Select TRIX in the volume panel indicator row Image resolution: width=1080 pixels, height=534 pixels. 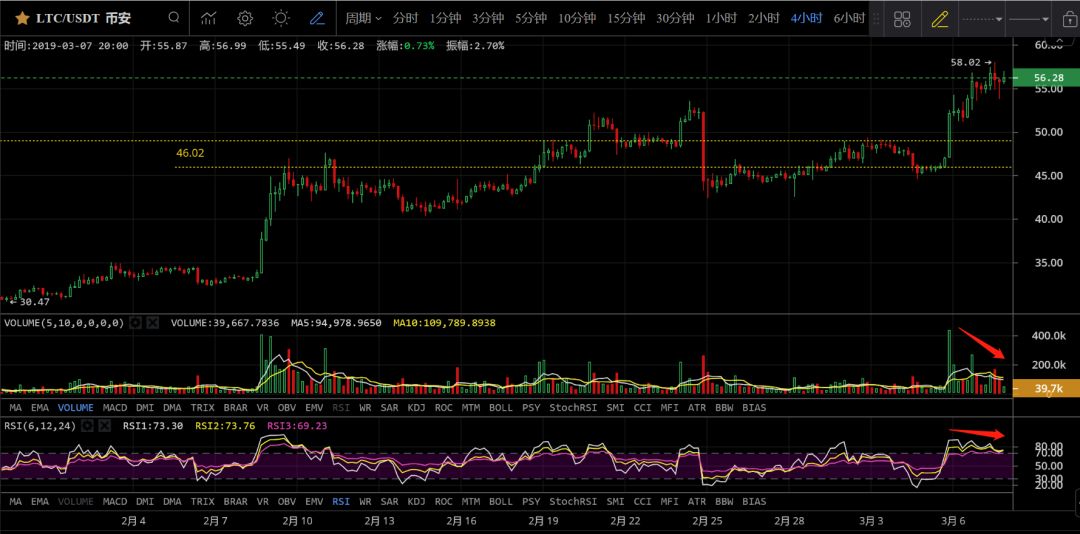coord(202,407)
